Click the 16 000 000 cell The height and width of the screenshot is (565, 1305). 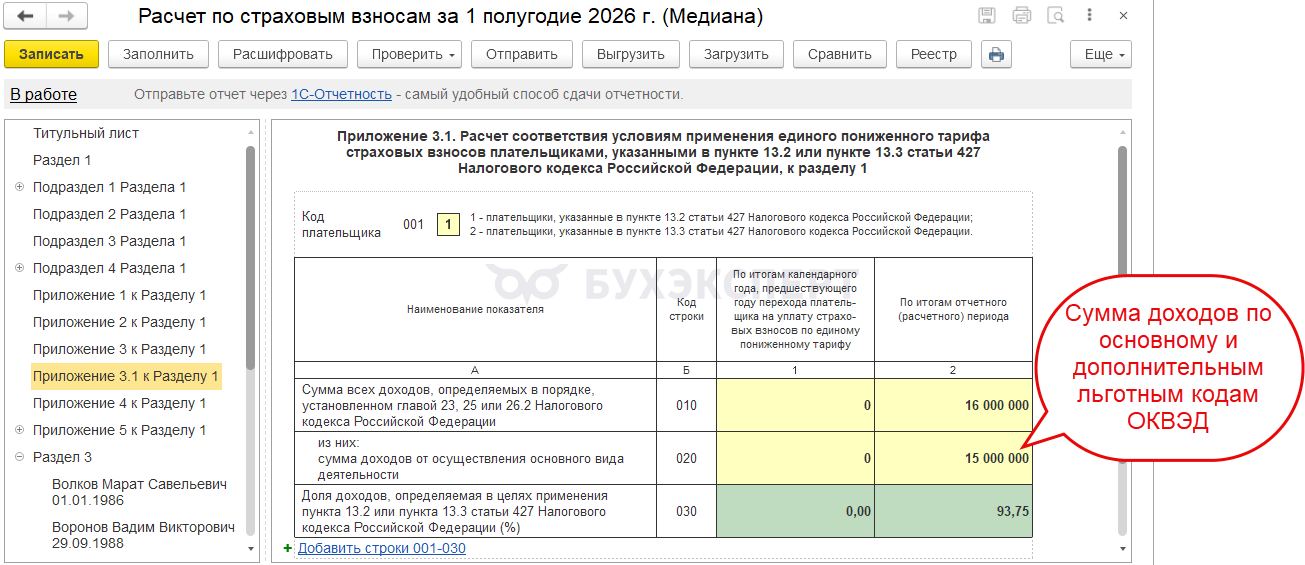(x=953, y=405)
